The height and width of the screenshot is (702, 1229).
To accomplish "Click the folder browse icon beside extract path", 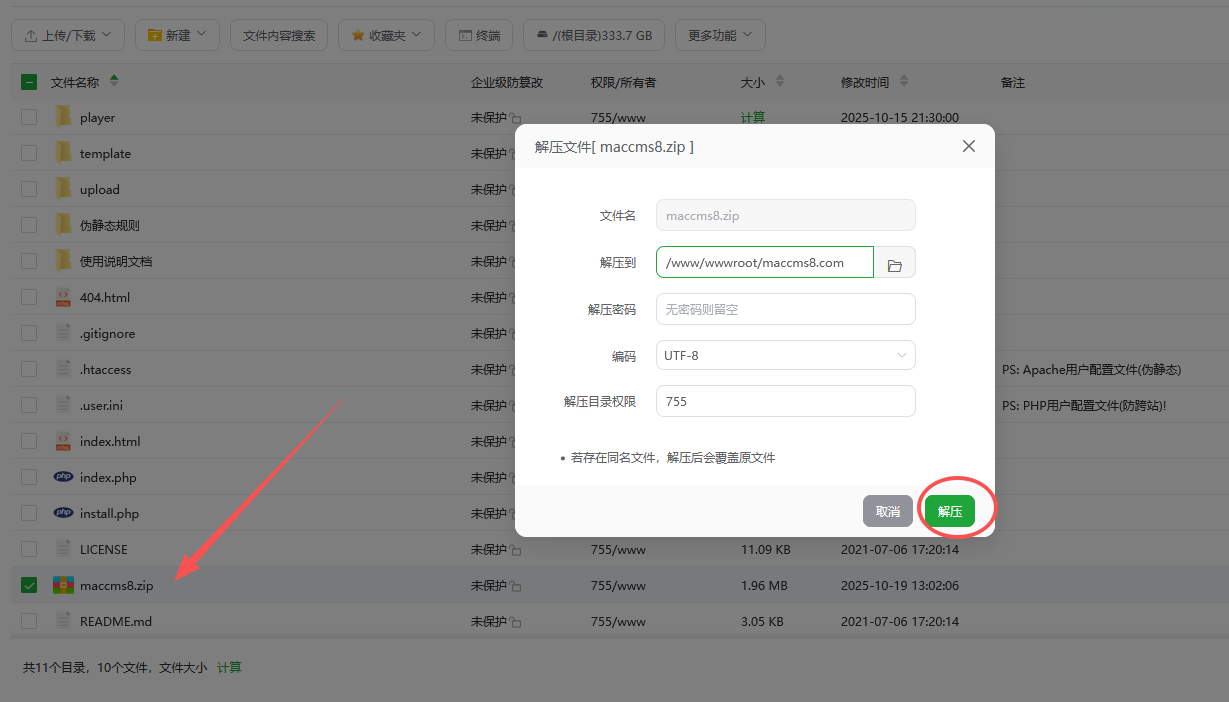I will 895,263.
